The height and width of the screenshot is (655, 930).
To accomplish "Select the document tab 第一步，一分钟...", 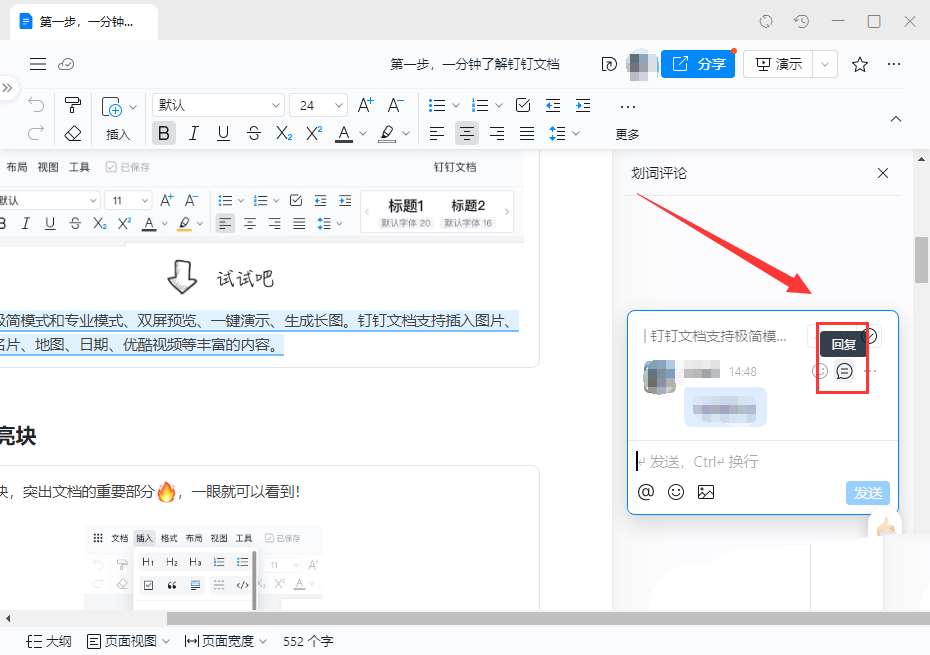I will (84, 22).
